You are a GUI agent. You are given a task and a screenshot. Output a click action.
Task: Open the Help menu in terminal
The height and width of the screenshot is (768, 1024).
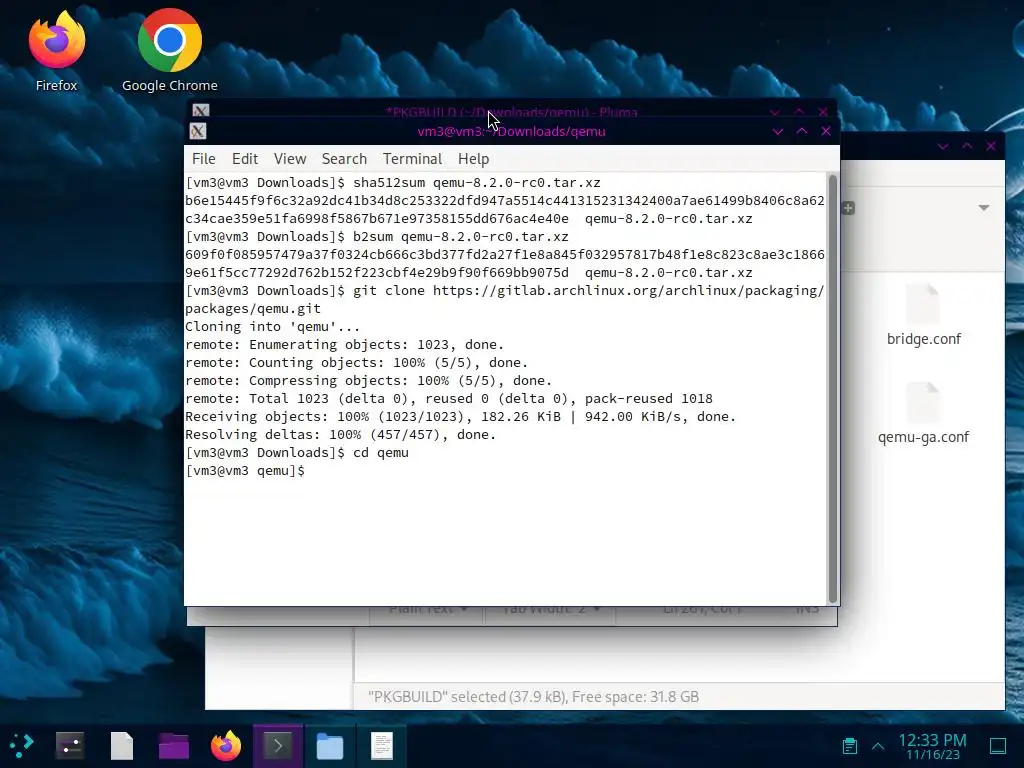pyautogui.click(x=473, y=159)
